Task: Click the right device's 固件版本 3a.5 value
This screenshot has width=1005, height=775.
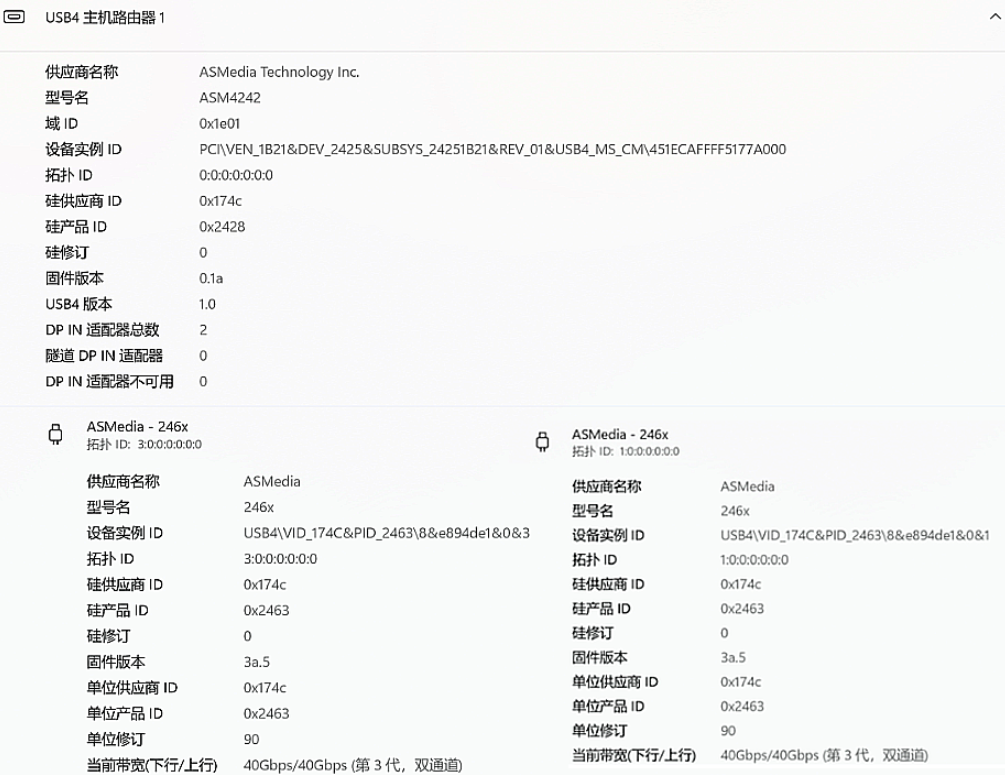Action: [733, 657]
